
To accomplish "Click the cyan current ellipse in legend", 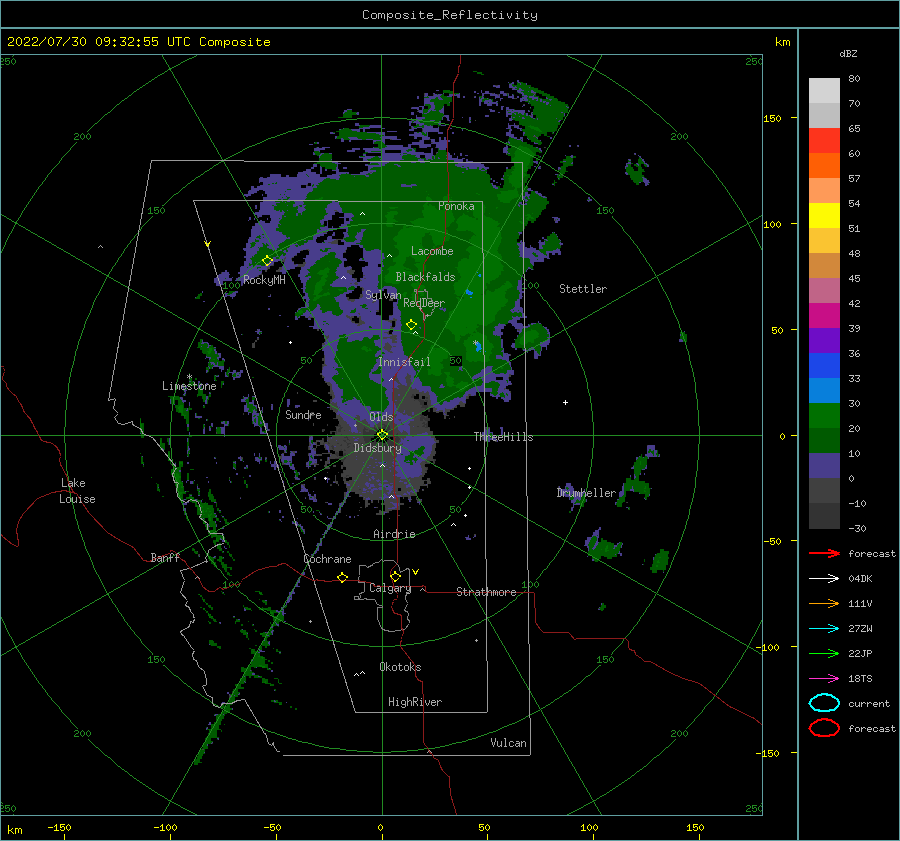I will (824, 703).
